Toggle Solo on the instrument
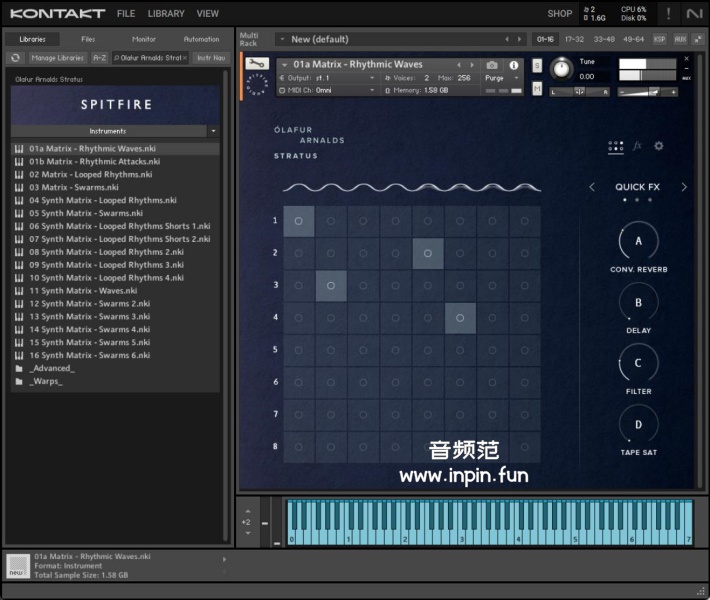This screenshot has height=600, width=710. point(537,66)
